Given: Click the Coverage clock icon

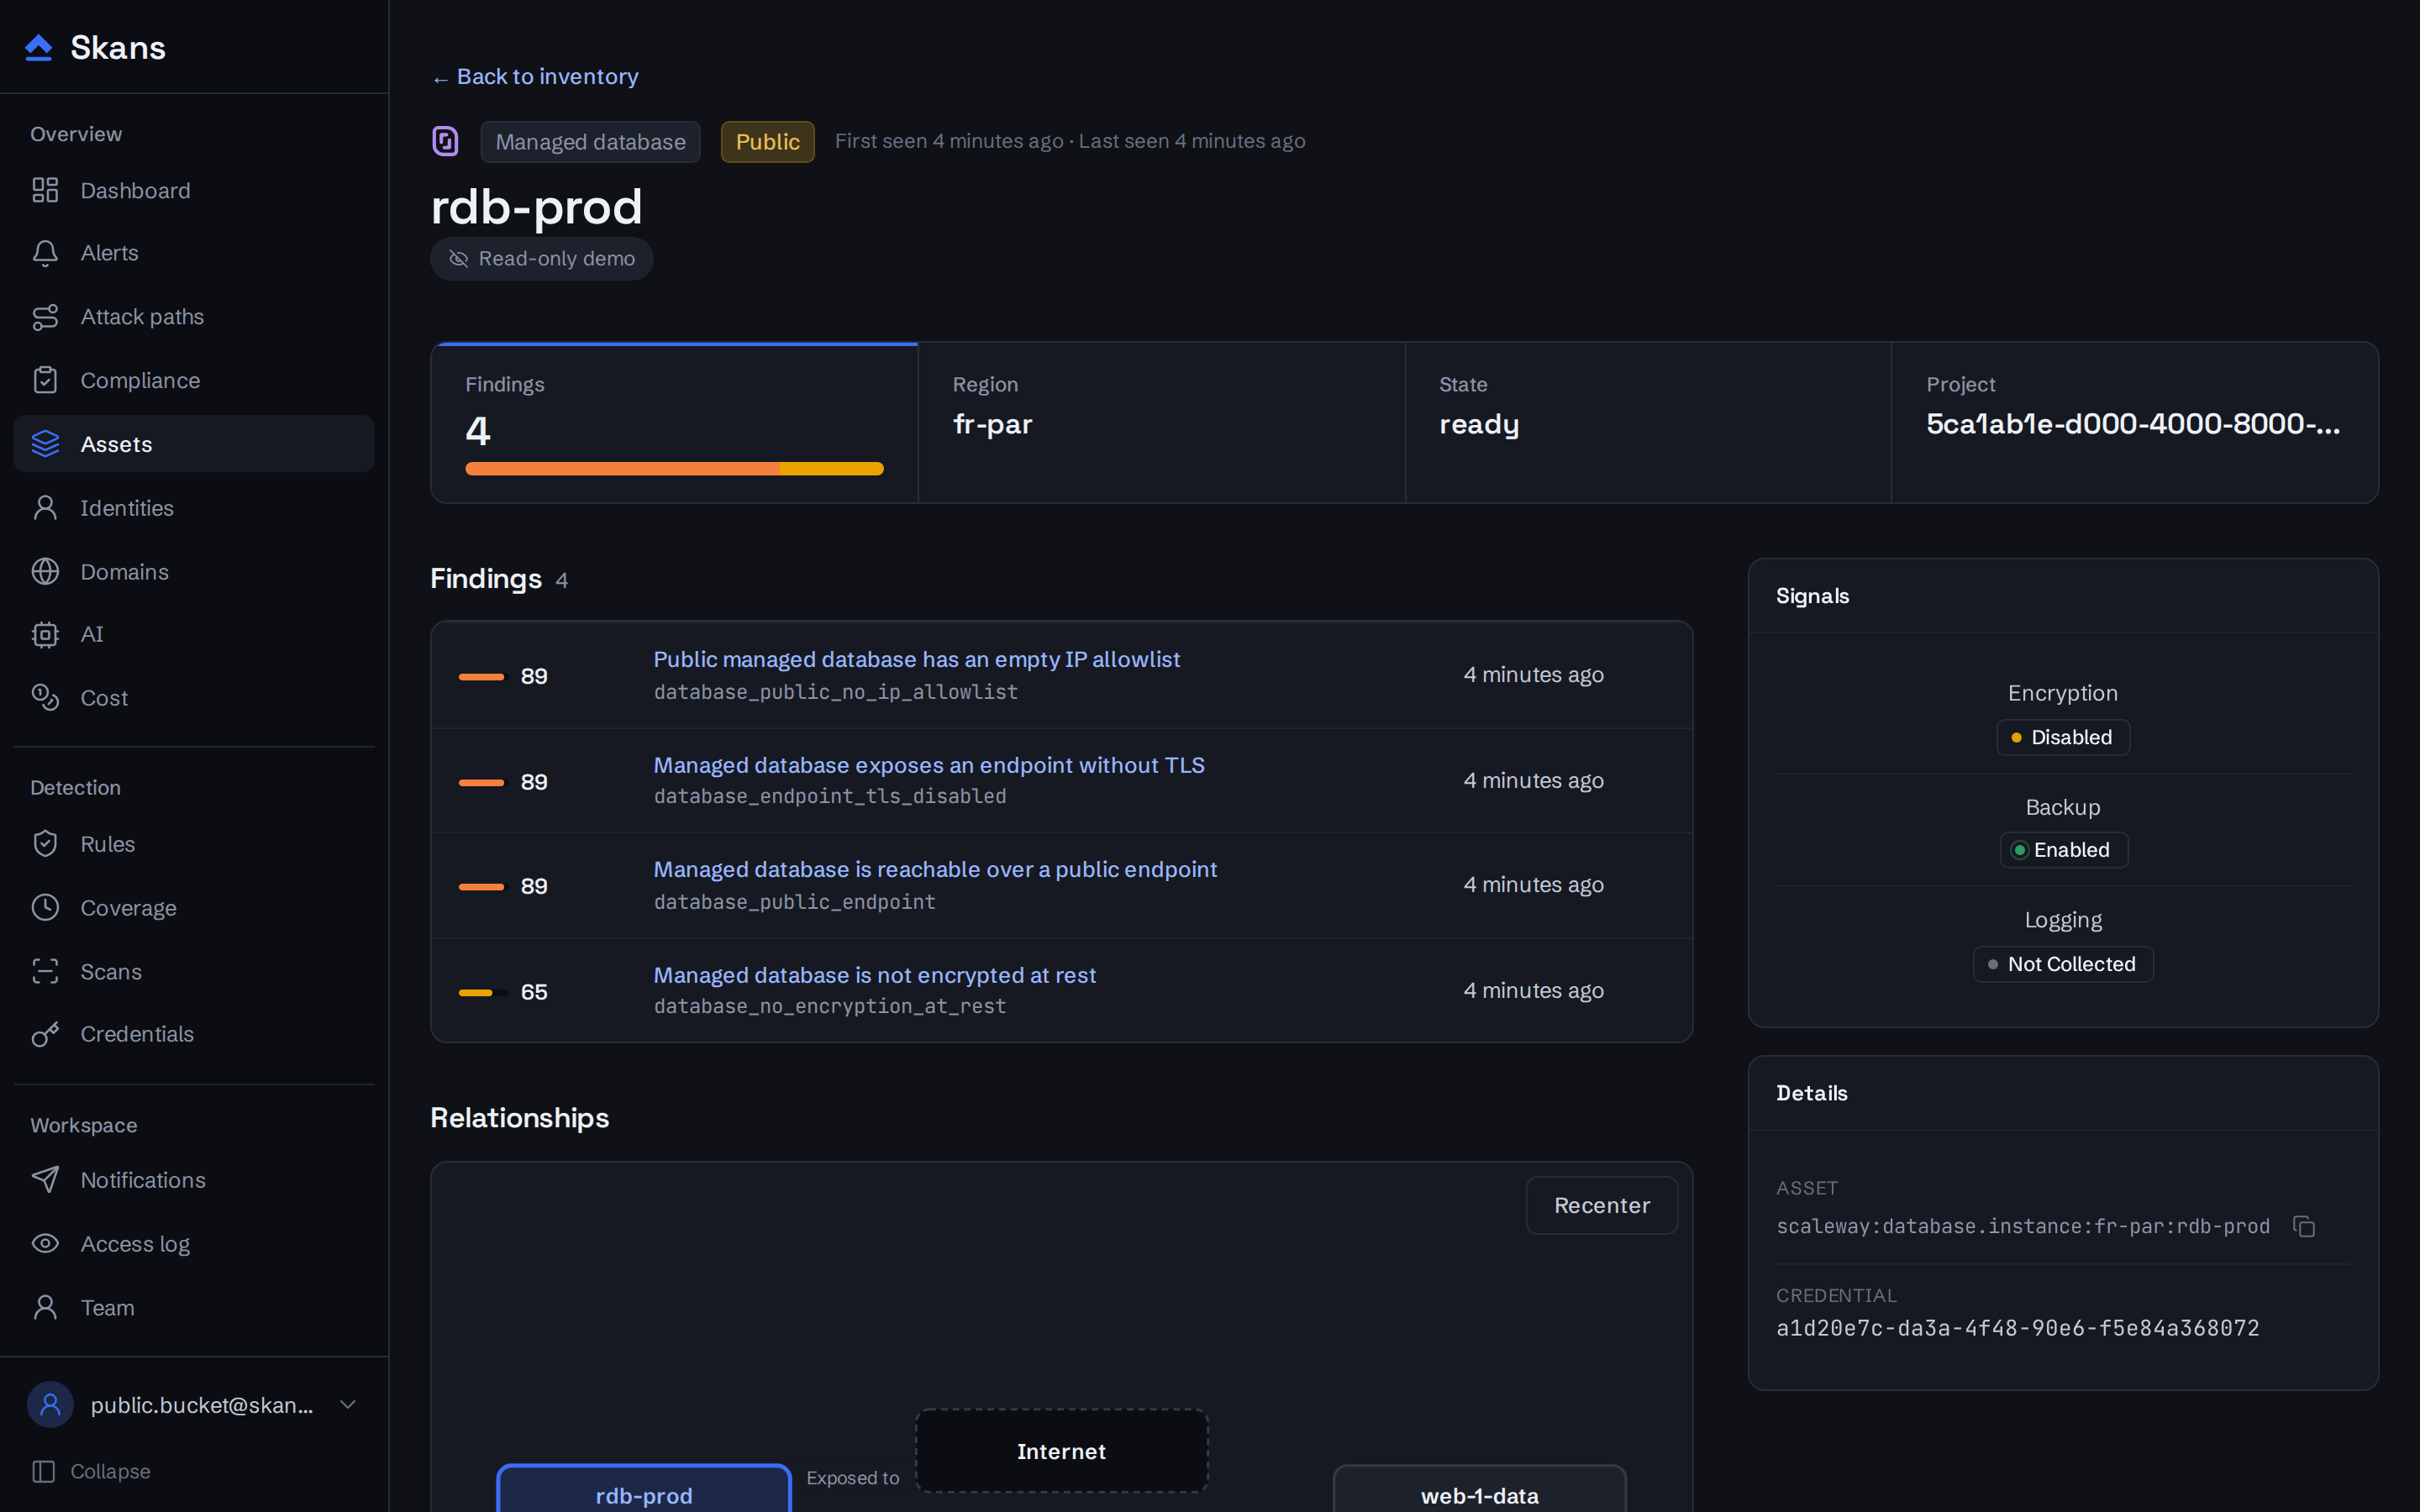Looking at the screenshot, I should [45, 907].
